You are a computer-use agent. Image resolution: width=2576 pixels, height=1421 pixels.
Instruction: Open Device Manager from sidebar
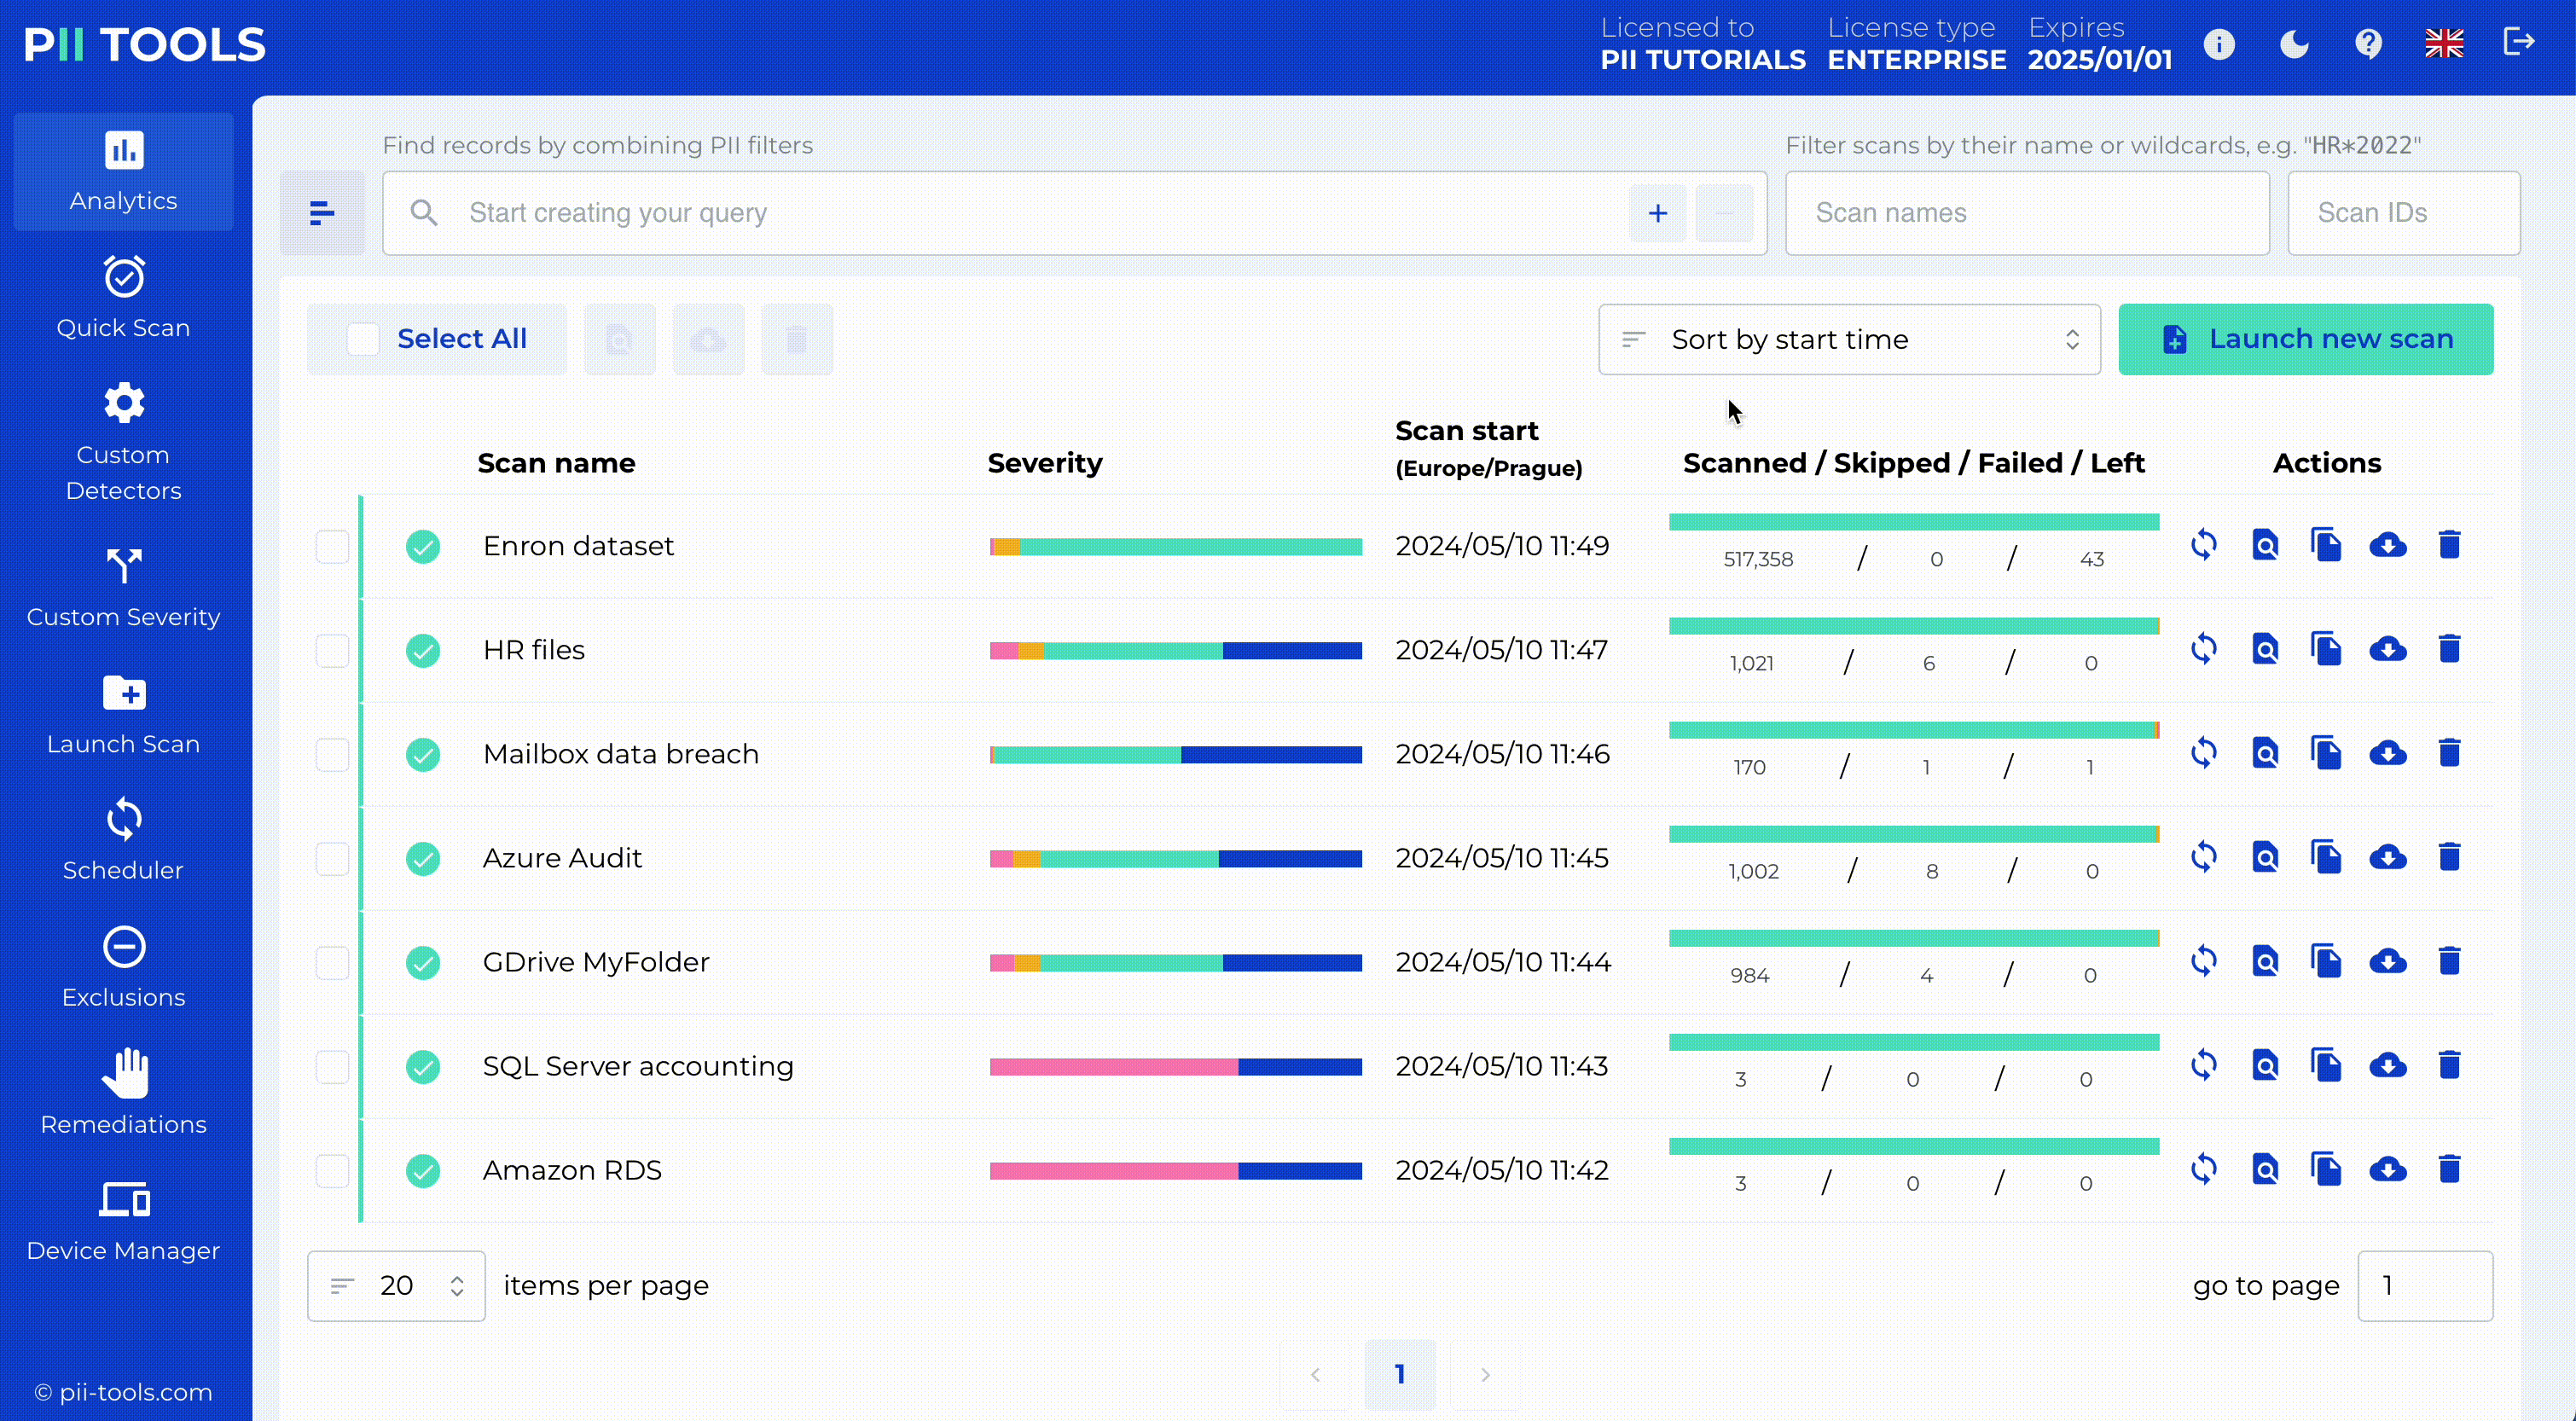123,1221
